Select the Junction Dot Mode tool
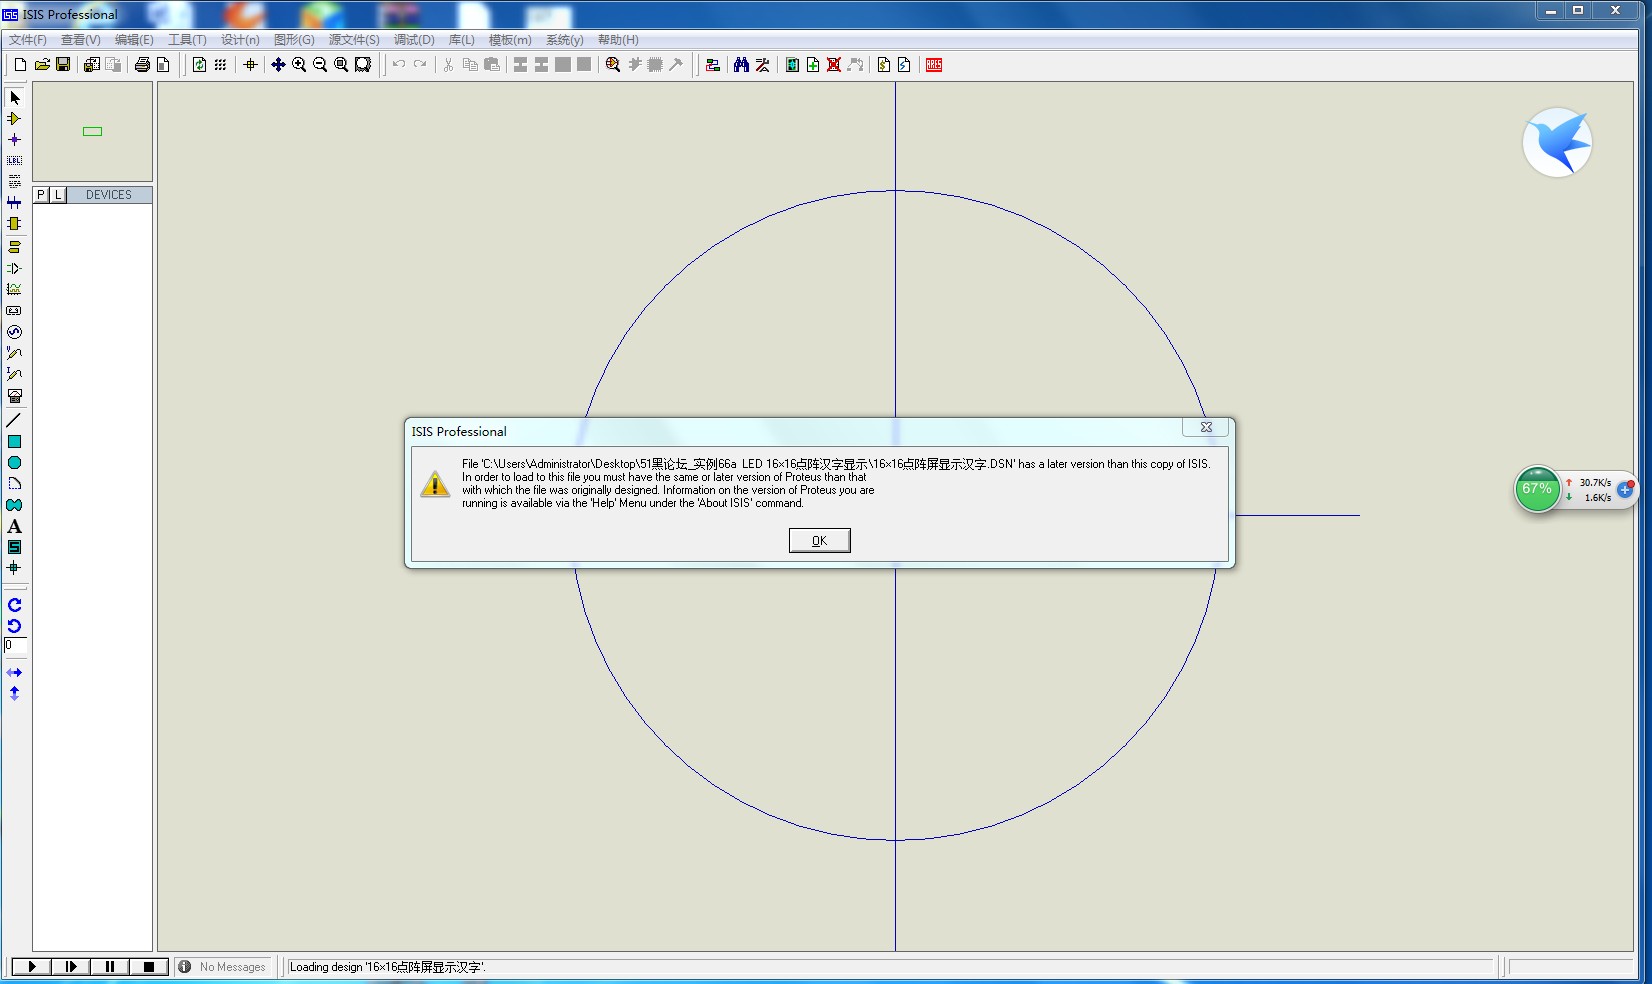 click(14, 139)
